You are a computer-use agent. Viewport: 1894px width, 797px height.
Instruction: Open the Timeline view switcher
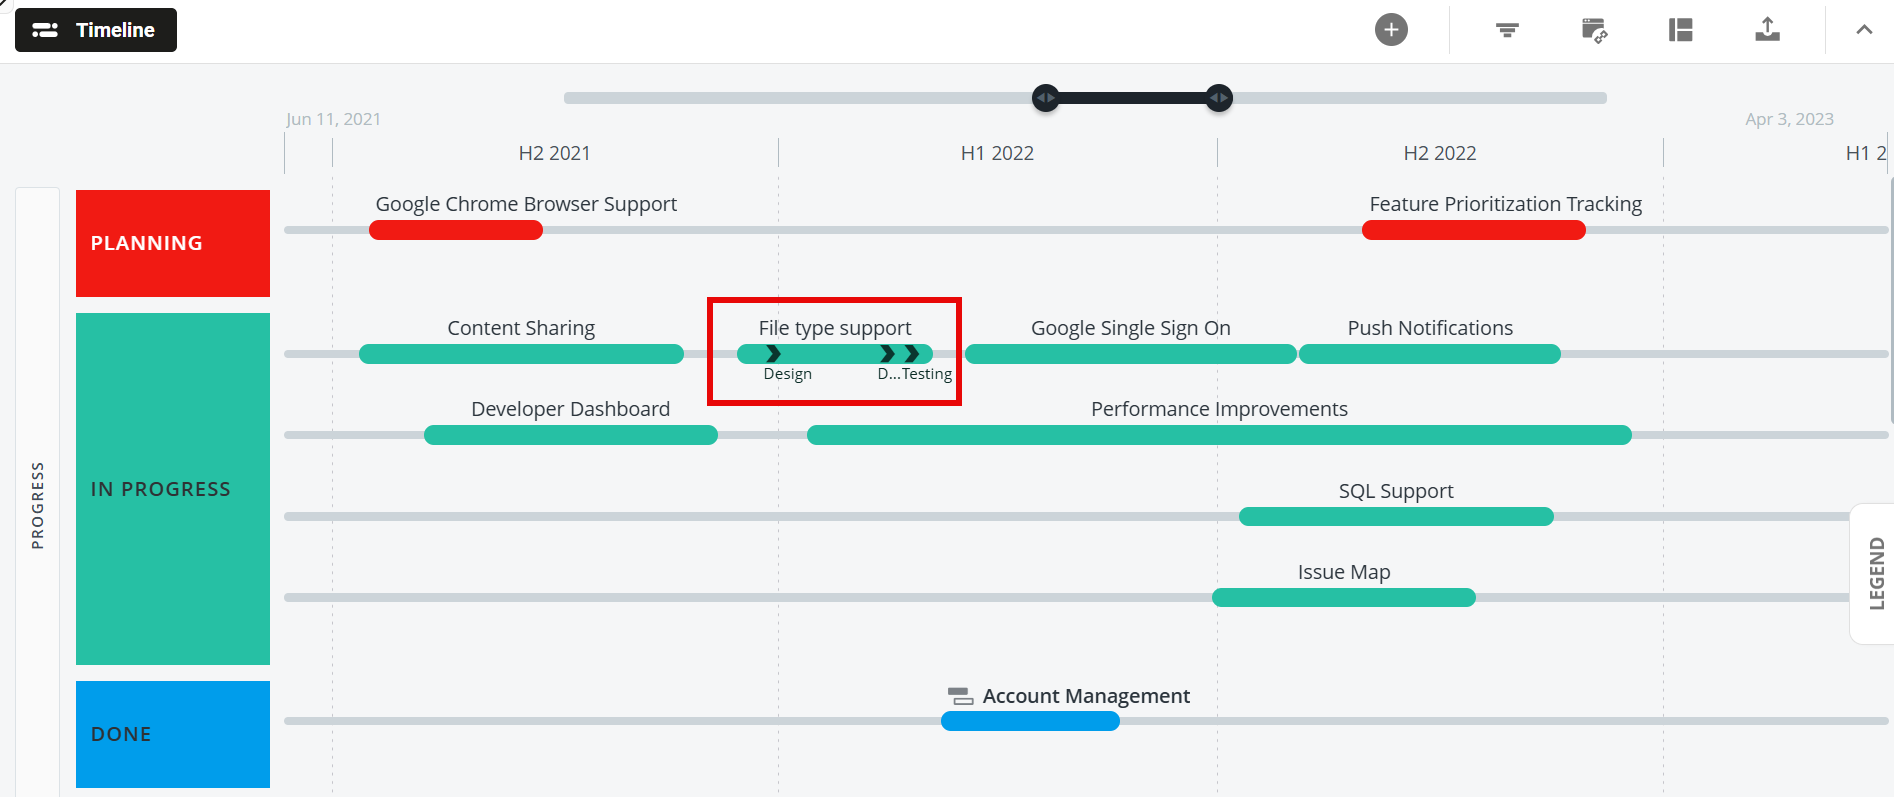96,30
